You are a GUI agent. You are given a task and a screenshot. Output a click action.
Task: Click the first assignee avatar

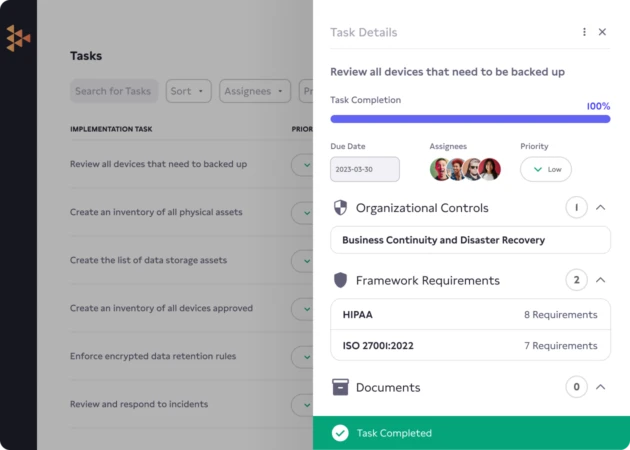tap(440, 169)
